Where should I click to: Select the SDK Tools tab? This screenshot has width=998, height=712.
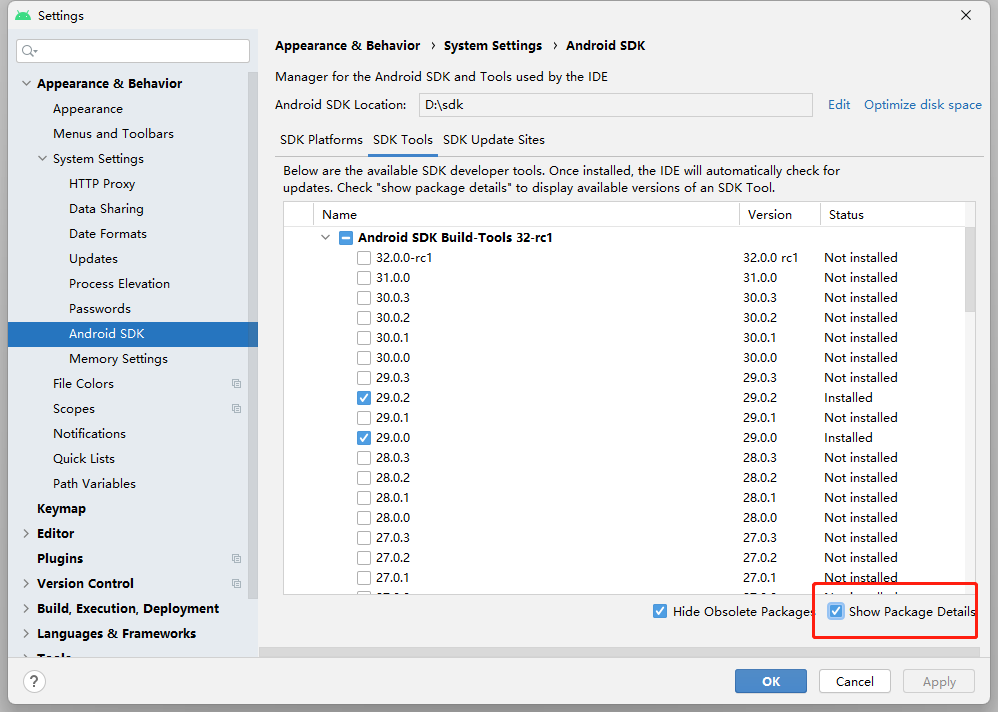pyautogui.click(x=403, y=140)
